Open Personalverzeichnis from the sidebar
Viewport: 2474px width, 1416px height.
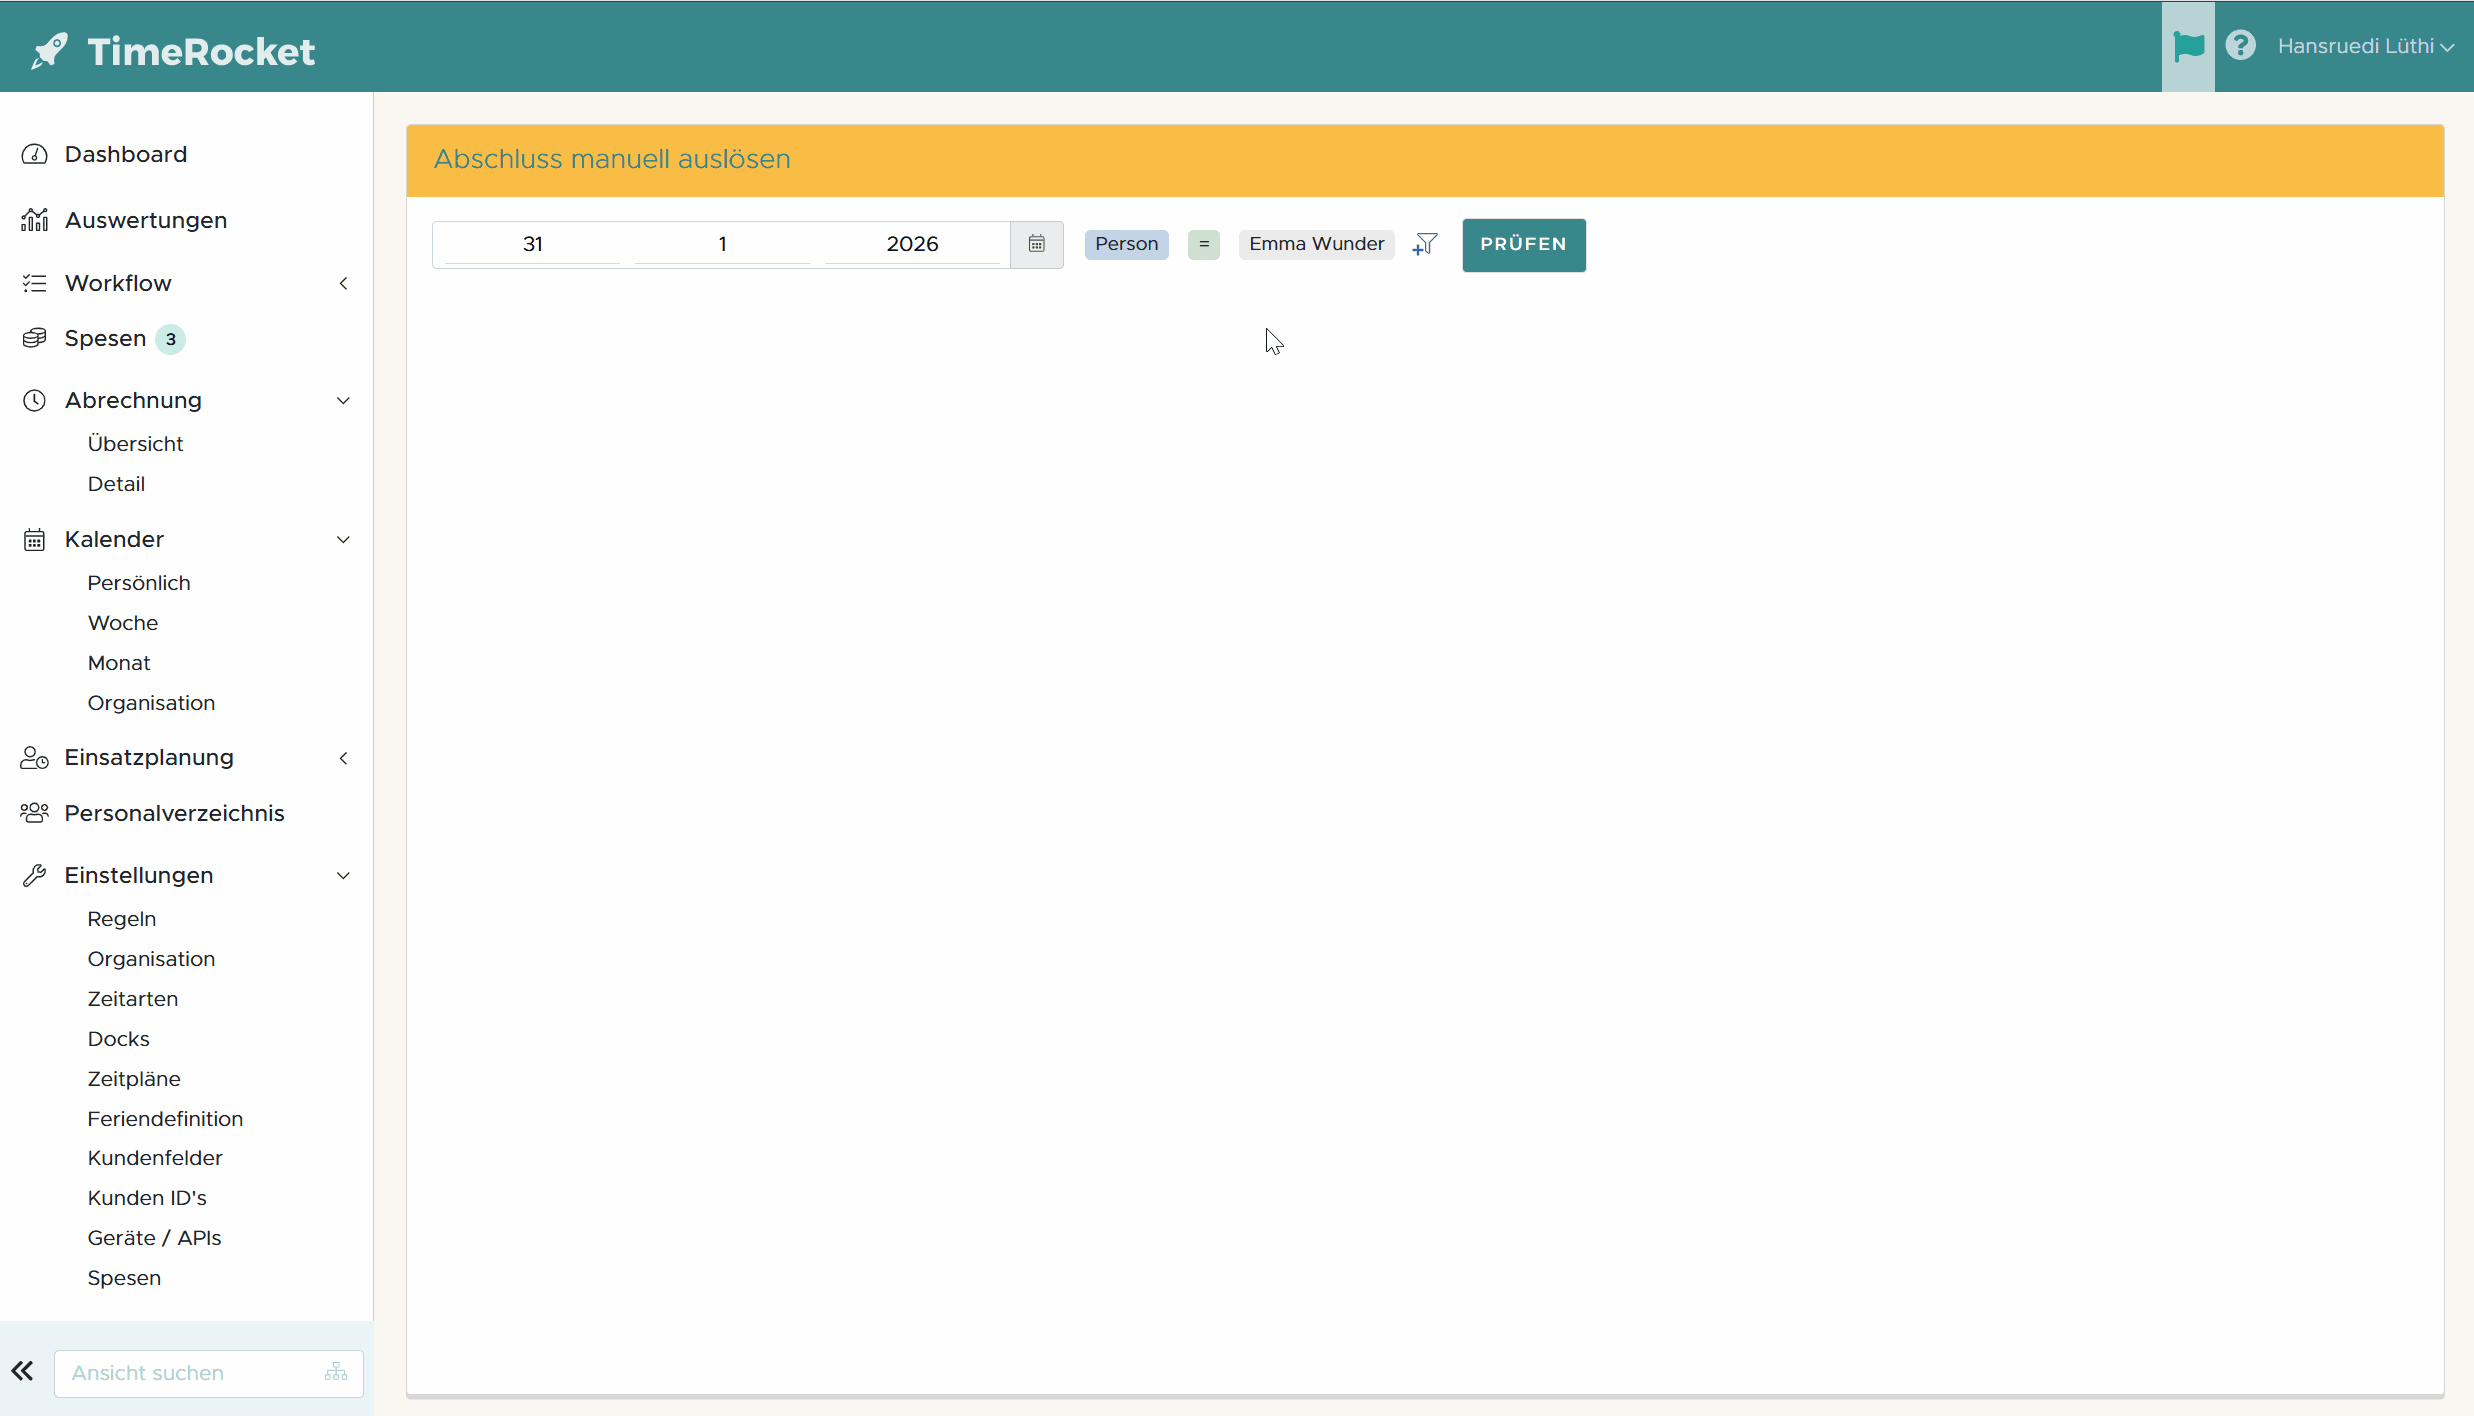click(x=174, y=813)
